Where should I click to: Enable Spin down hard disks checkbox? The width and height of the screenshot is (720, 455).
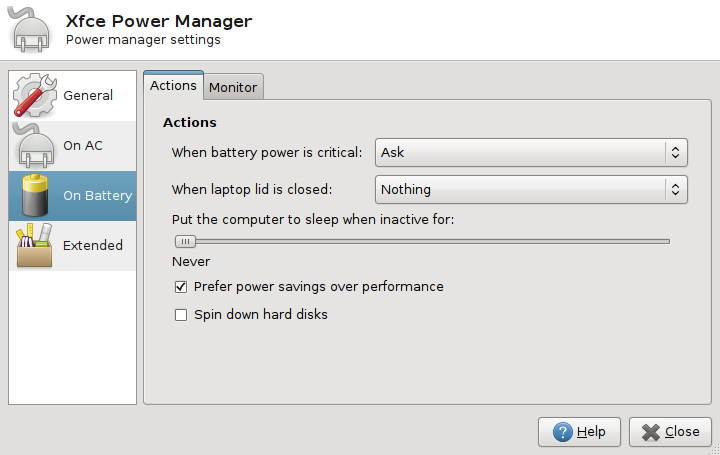181,315
